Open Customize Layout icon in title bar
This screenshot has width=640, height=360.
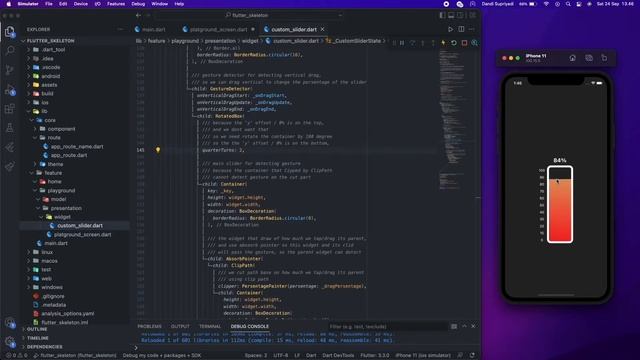pos(473,15)
